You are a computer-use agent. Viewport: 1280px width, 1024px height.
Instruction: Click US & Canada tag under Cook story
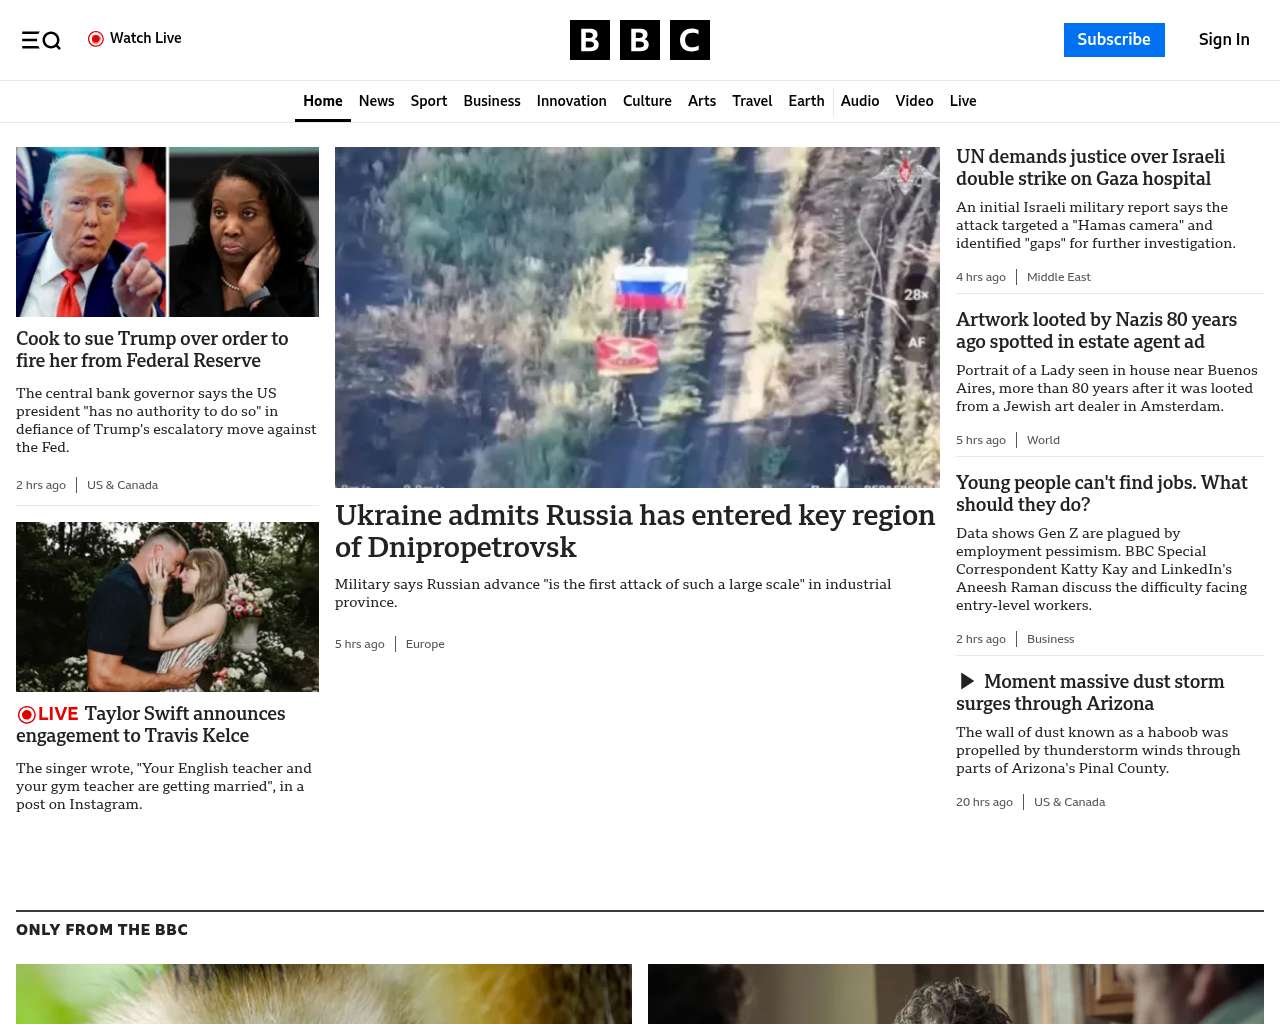tap(122, 485)
